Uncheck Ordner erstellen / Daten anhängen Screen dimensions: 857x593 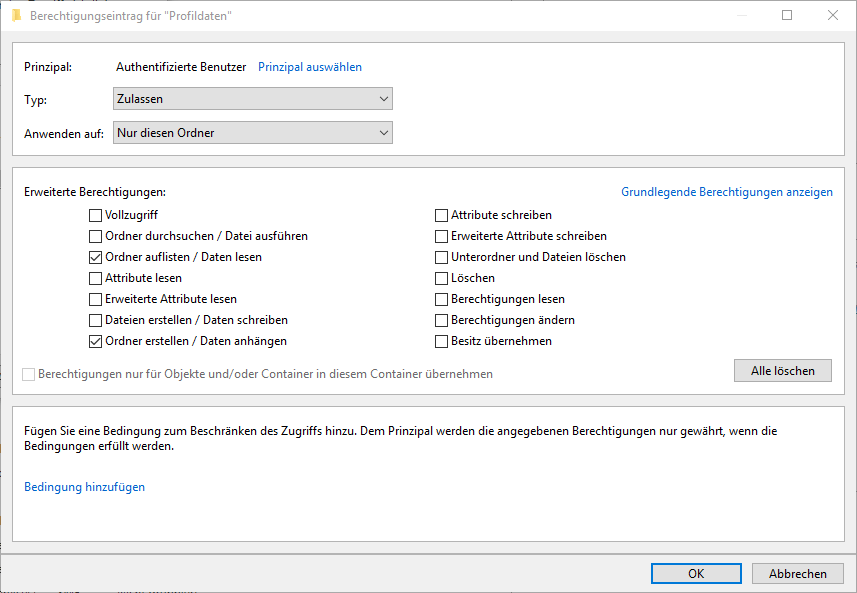[96, 341]
